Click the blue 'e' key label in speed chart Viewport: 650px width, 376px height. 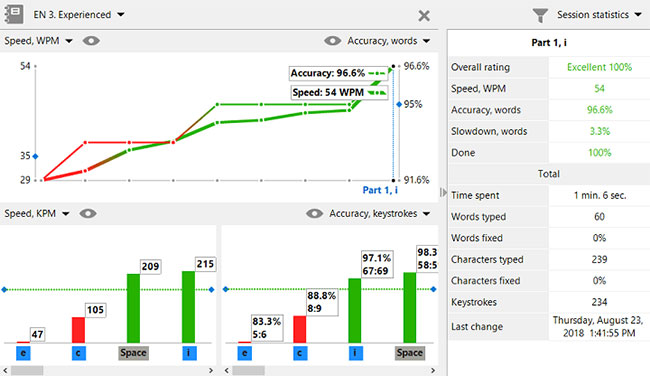pos(24,353)
